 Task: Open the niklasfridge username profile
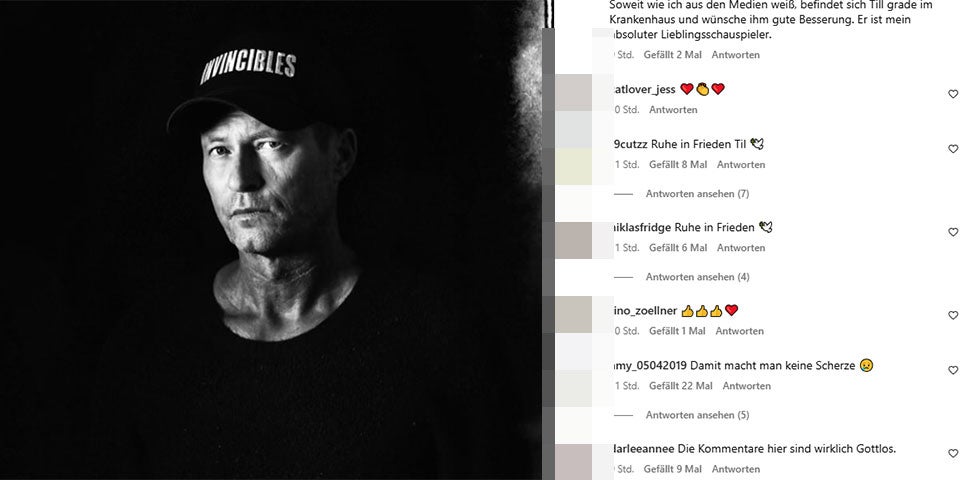[643, 228]
